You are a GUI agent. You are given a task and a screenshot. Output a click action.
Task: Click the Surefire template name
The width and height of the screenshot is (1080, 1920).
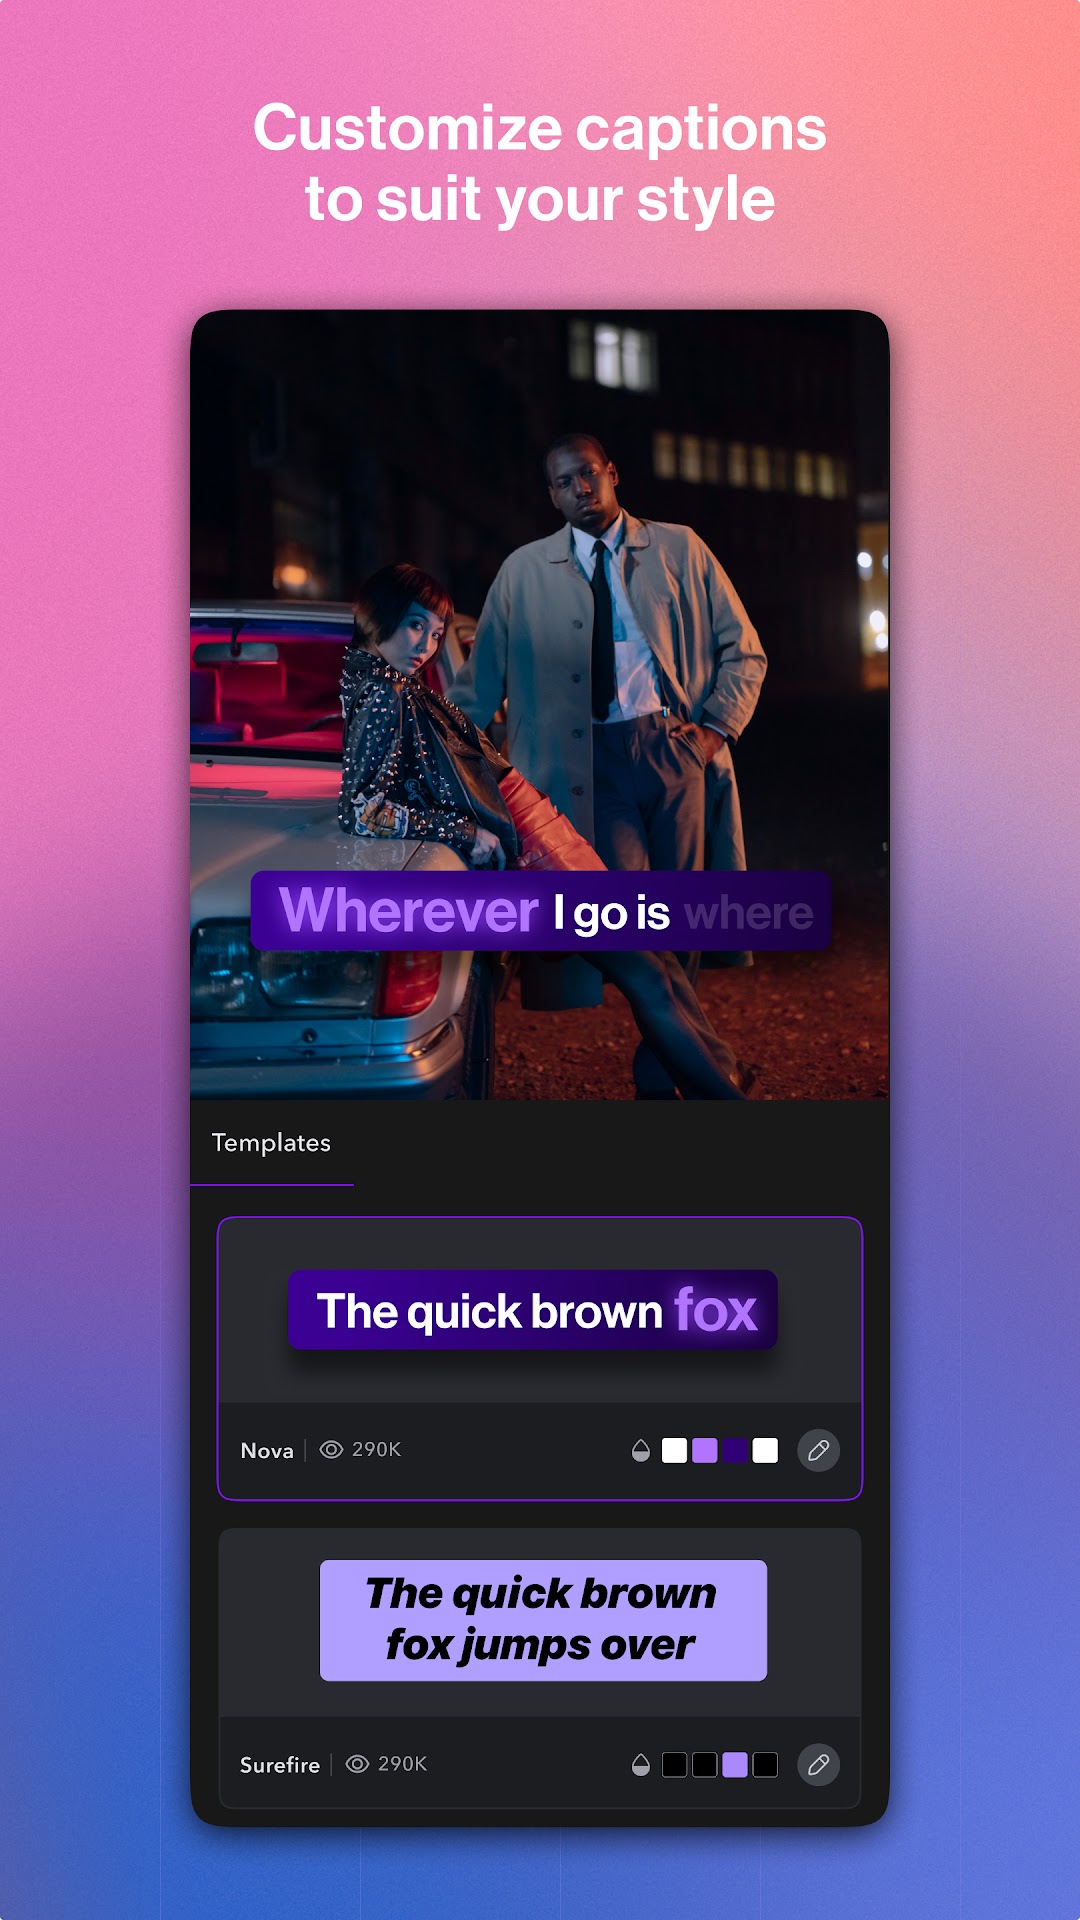(x=280, y=1765)
